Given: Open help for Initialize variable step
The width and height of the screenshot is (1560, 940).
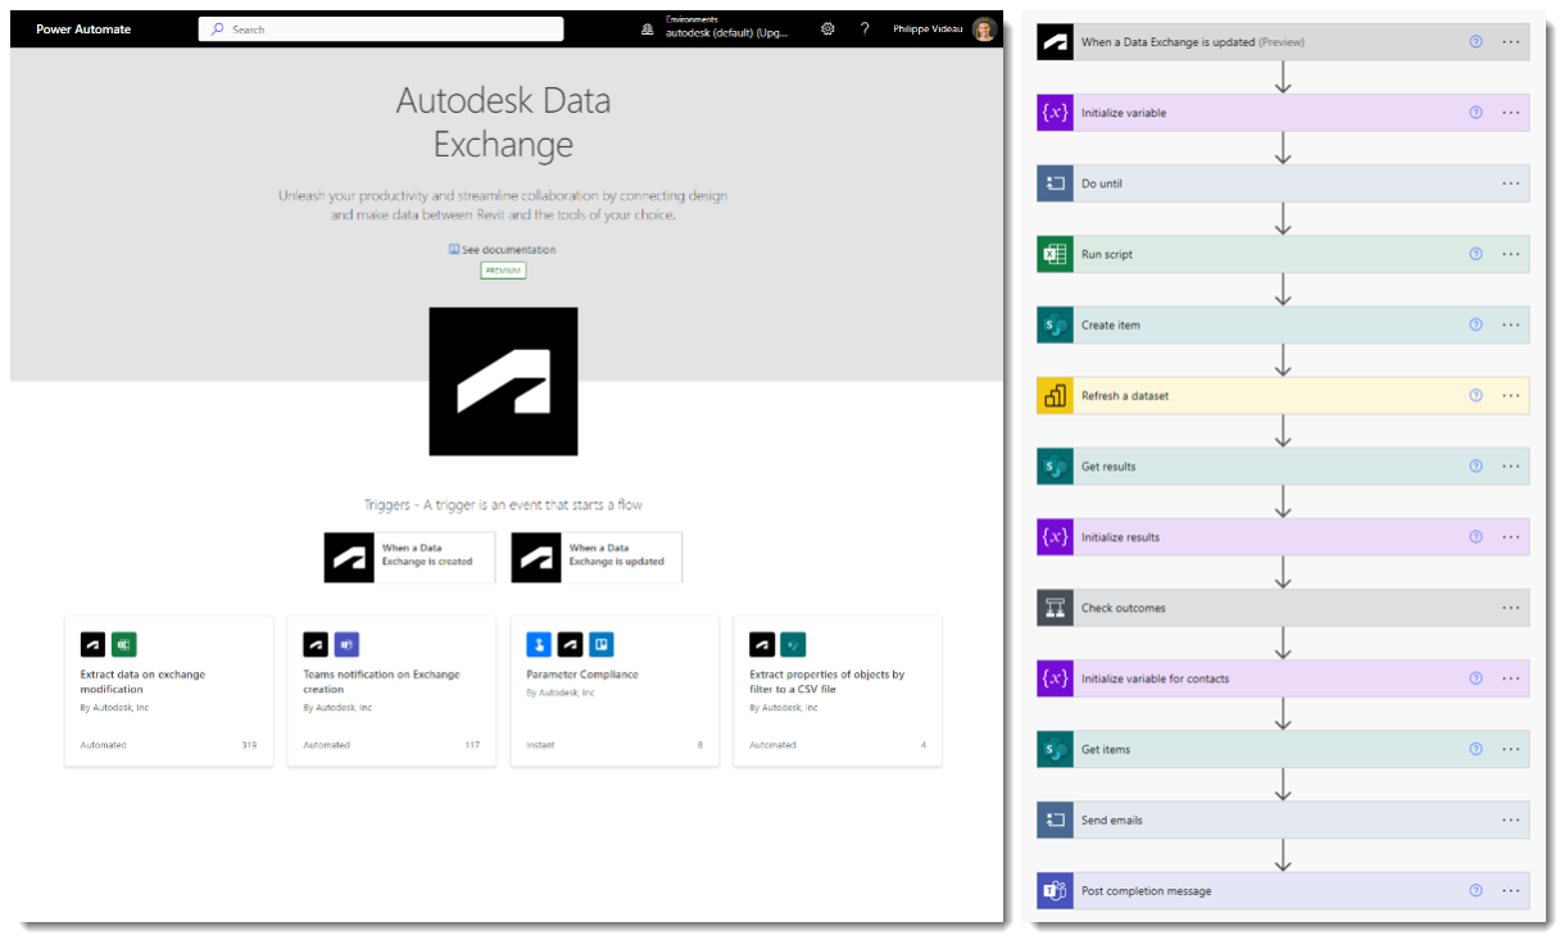Looking at the screenshot, I should 1476,113.
